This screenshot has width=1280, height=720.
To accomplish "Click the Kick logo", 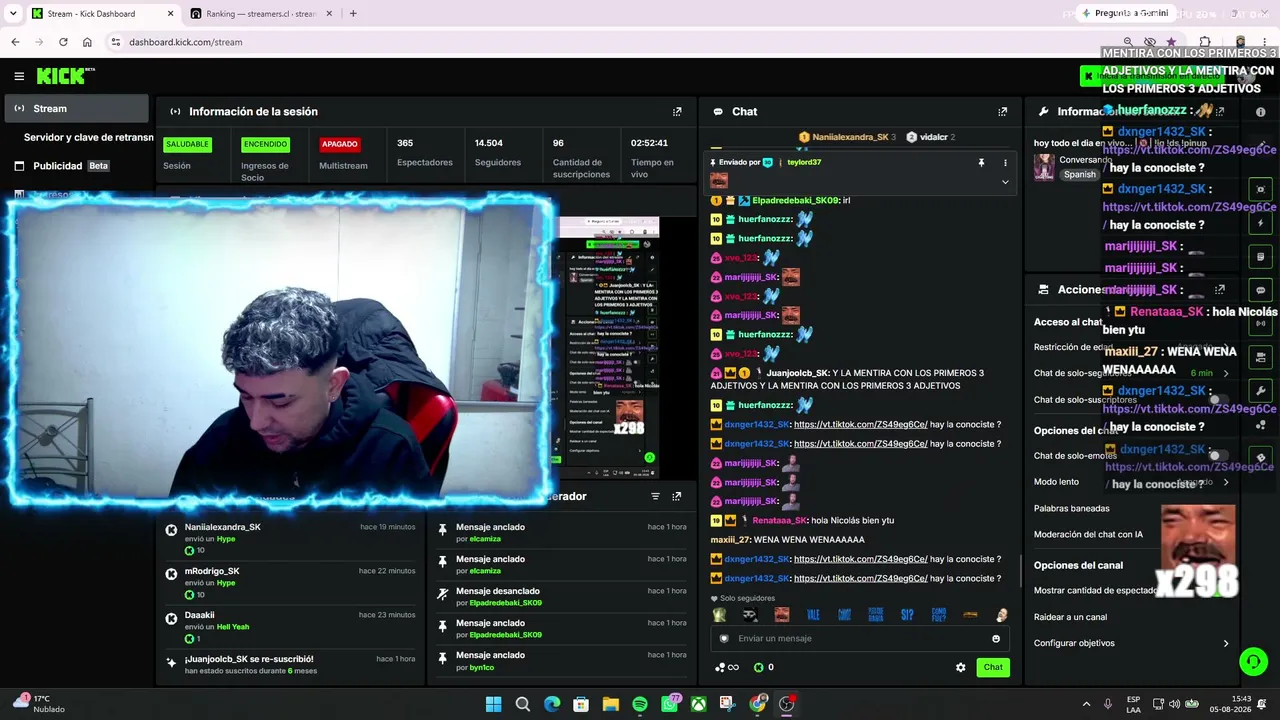I will [x=65, y=76].
